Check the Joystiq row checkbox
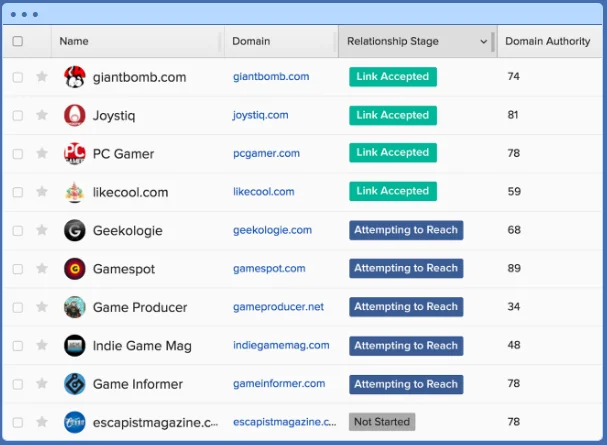 [17, 115]
